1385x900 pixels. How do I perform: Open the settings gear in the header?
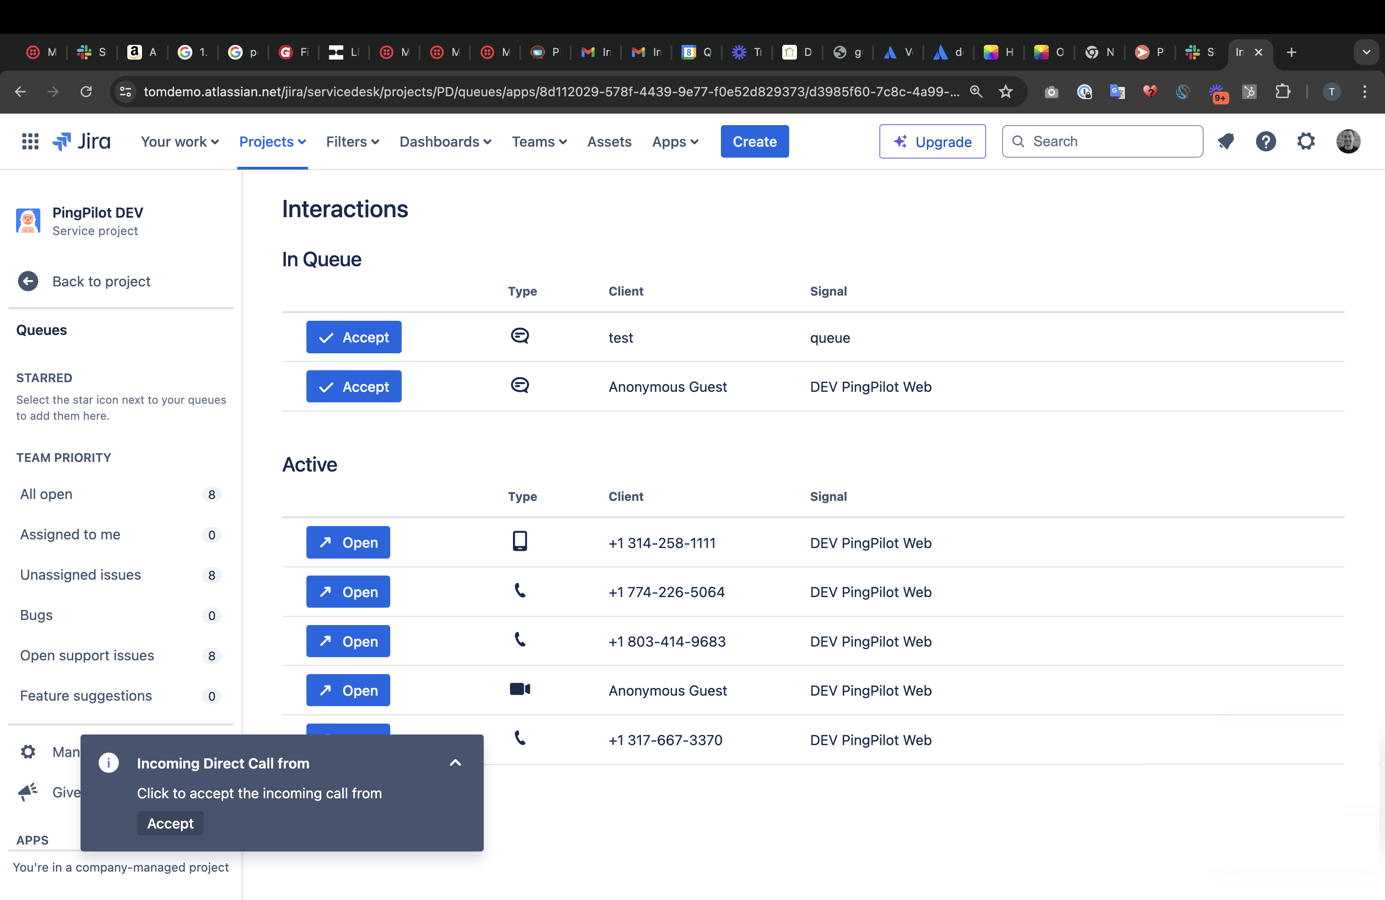point(1306,142)
